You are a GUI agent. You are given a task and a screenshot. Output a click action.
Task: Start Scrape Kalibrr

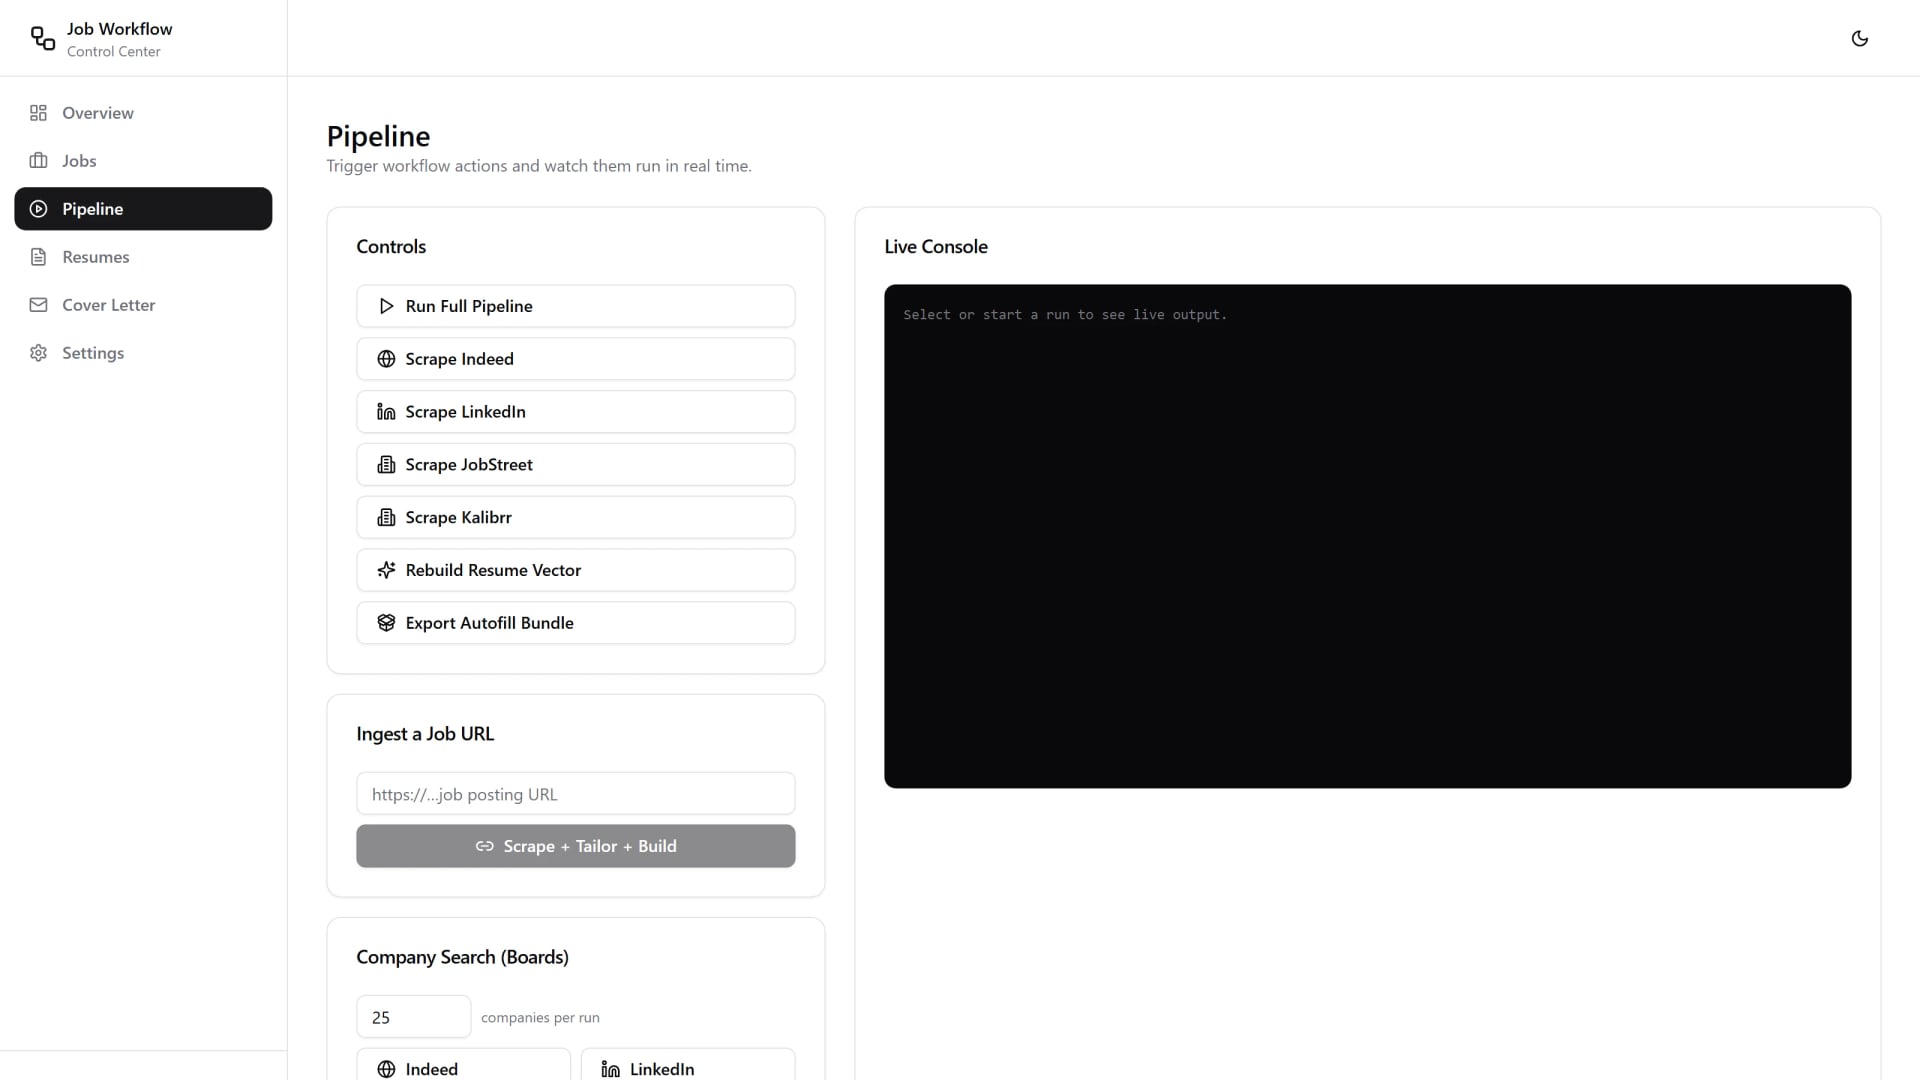(576, 517)
